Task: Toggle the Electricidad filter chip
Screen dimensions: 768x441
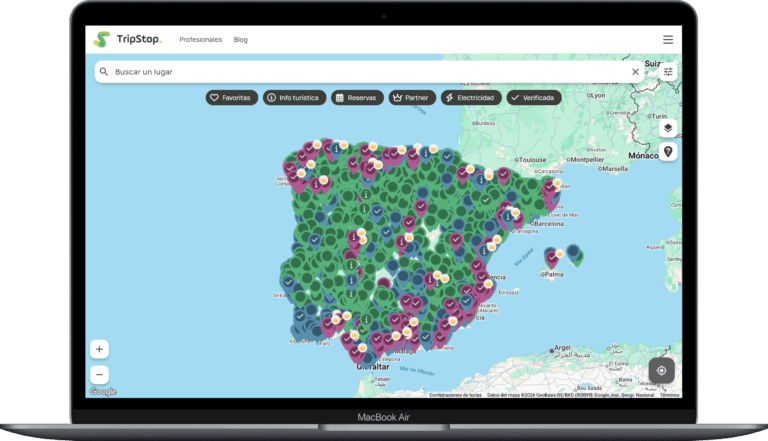Action: click(x=471, y=98)
